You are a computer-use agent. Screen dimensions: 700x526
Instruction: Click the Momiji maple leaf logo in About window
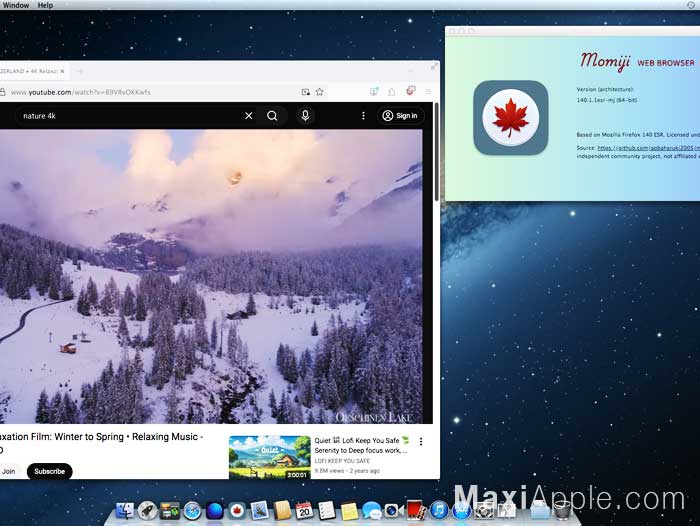[x=511, y=117]
